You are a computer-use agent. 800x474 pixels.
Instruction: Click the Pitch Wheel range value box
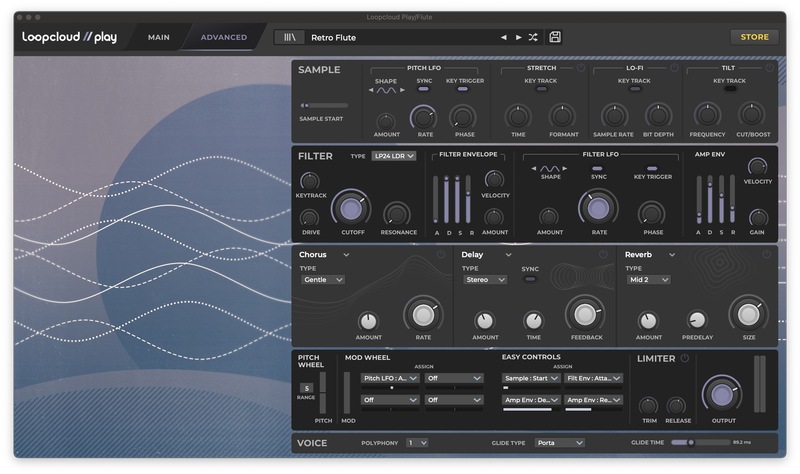click(x=307, y=387)
